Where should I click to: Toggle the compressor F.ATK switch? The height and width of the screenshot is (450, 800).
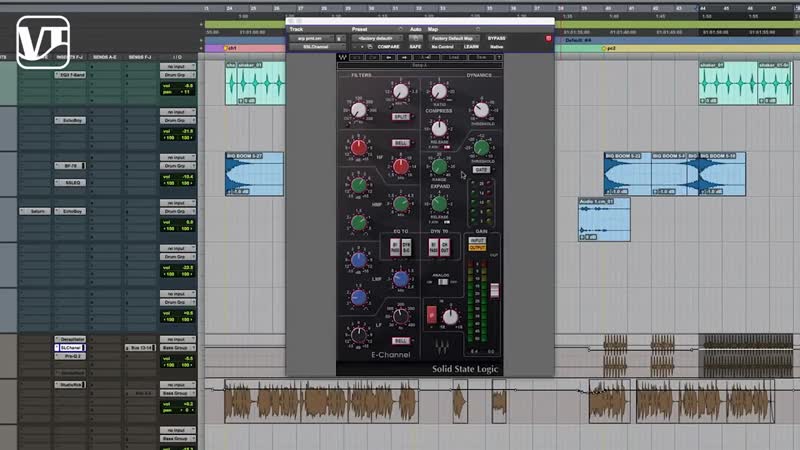446,147
